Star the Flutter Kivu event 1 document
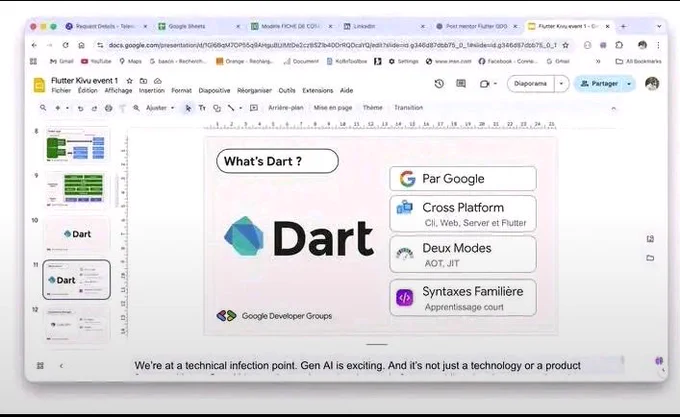The width and height of the screenshot is (680, 417). coord(129,81)
